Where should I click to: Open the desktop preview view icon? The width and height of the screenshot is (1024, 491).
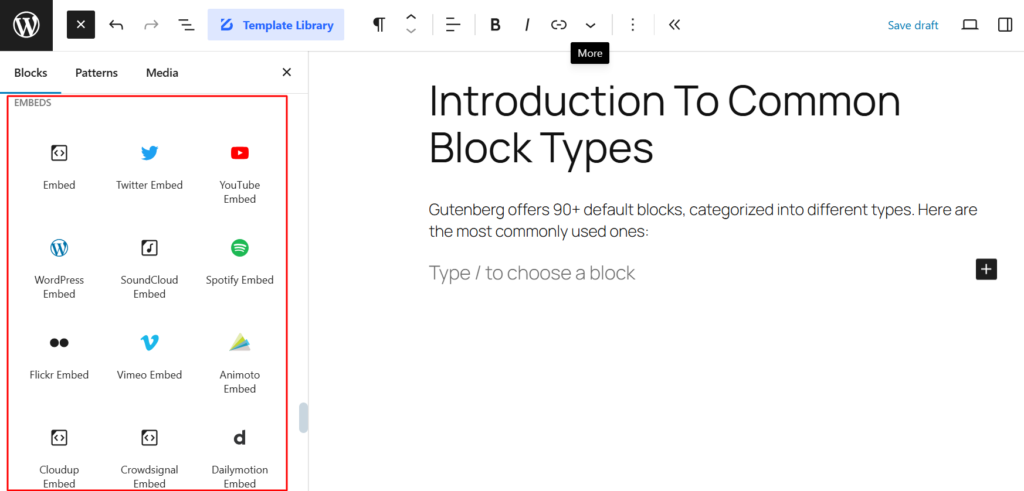[970, 25]
